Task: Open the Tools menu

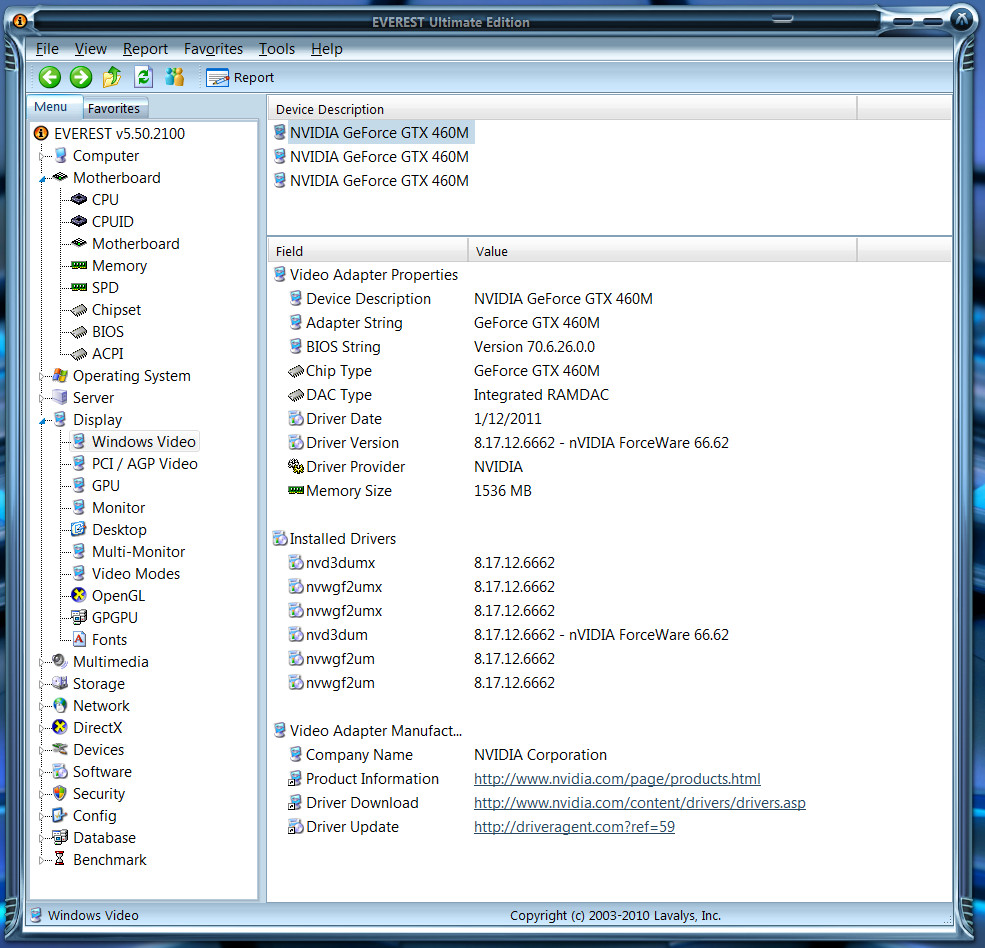Action: [276, 49]
